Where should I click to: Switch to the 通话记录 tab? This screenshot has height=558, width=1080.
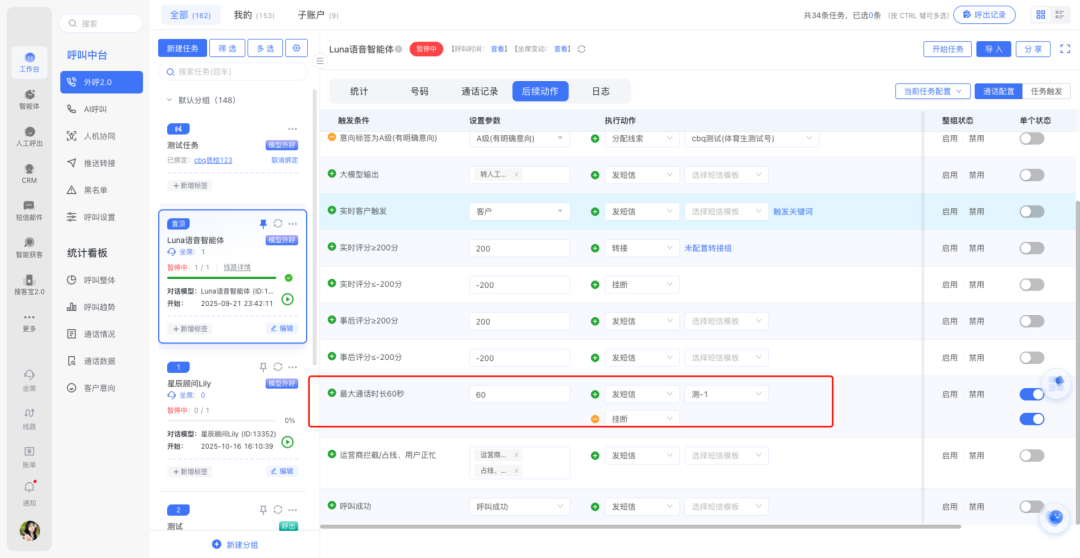479,91
